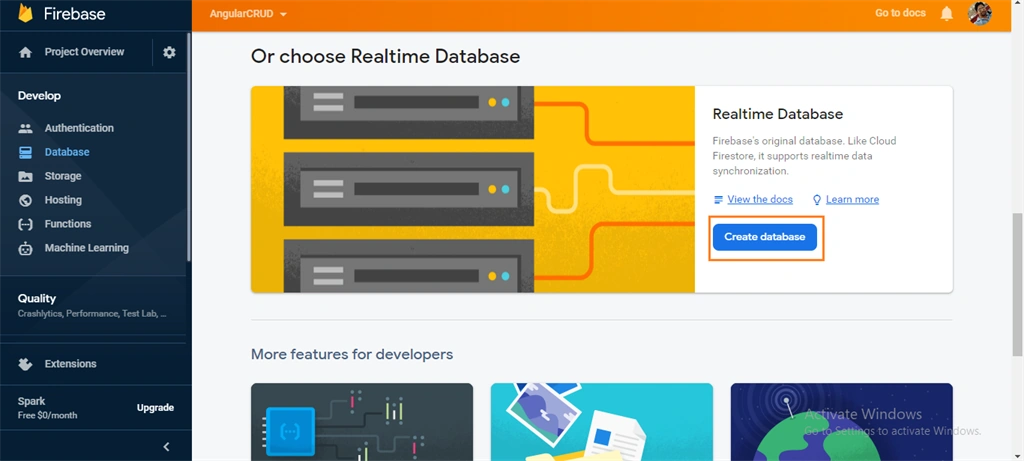Click the Functions brackets icon

tap(25, 224)
